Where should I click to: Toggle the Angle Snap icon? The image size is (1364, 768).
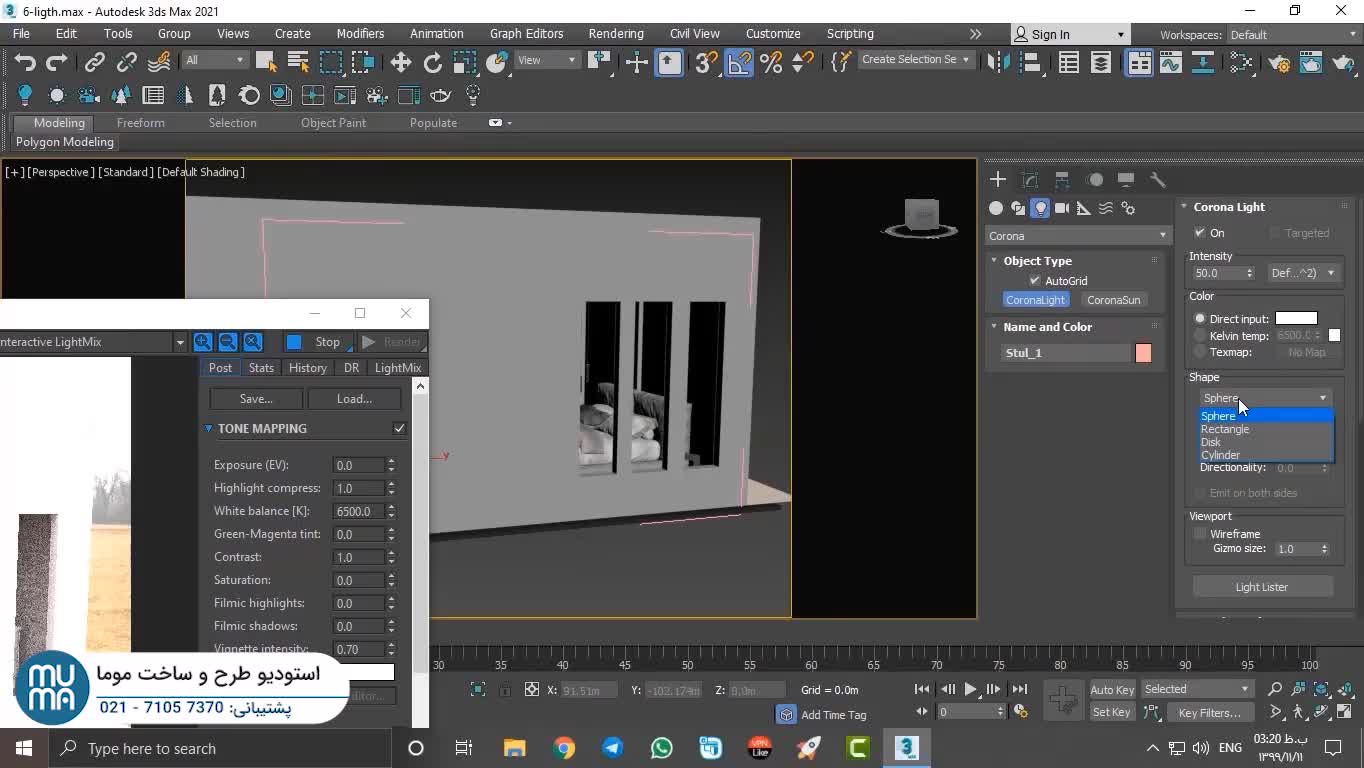(x=738, y=62)
